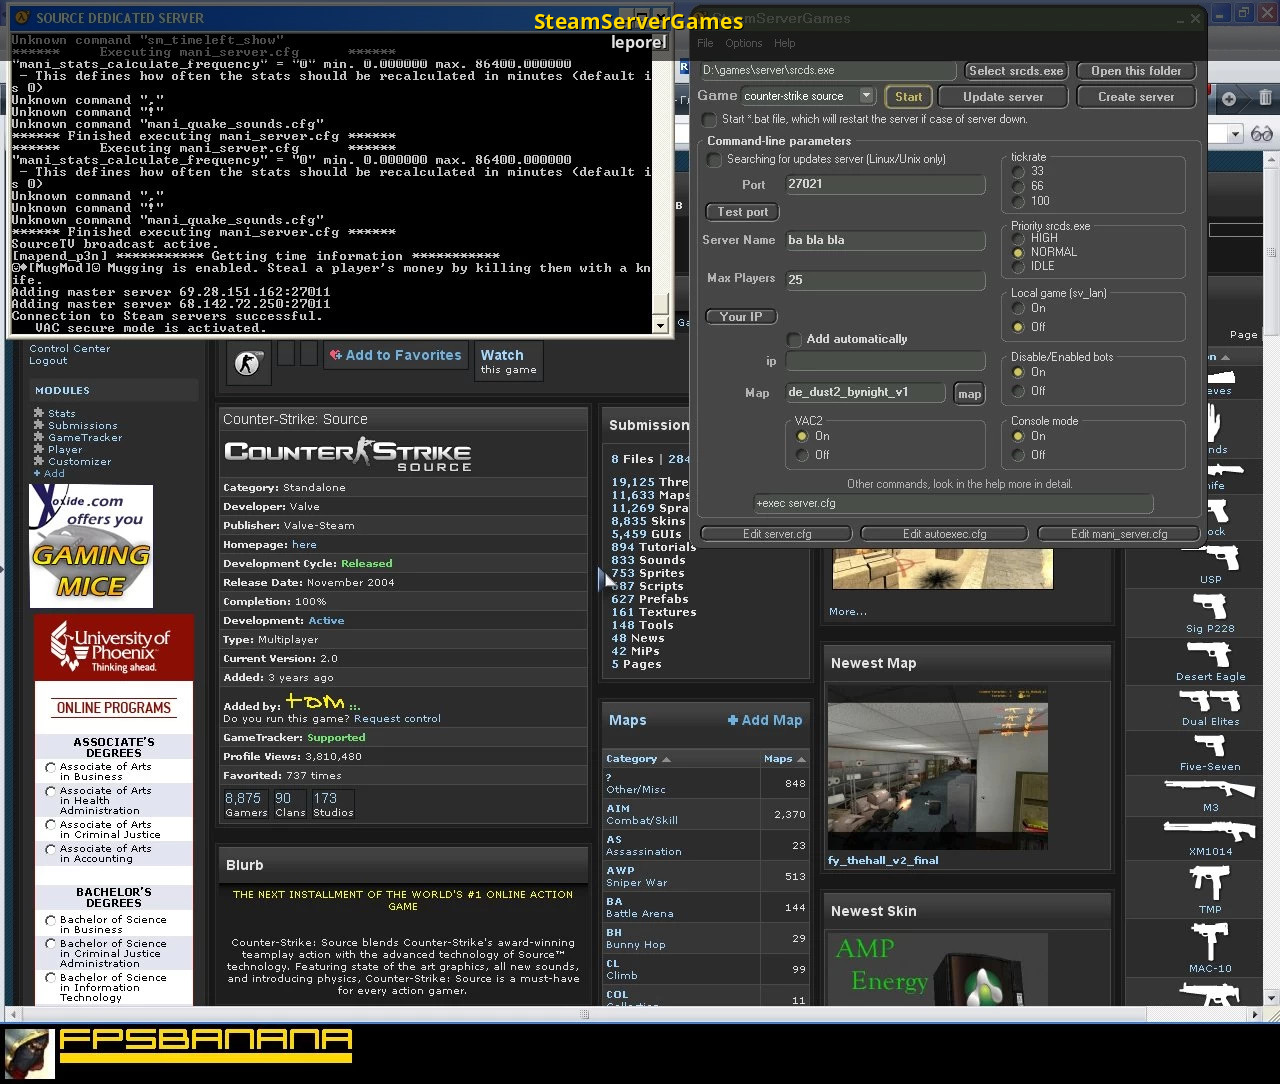Choose the Dual Elites weapon icon
1280x1084 pixels.
1210,700
